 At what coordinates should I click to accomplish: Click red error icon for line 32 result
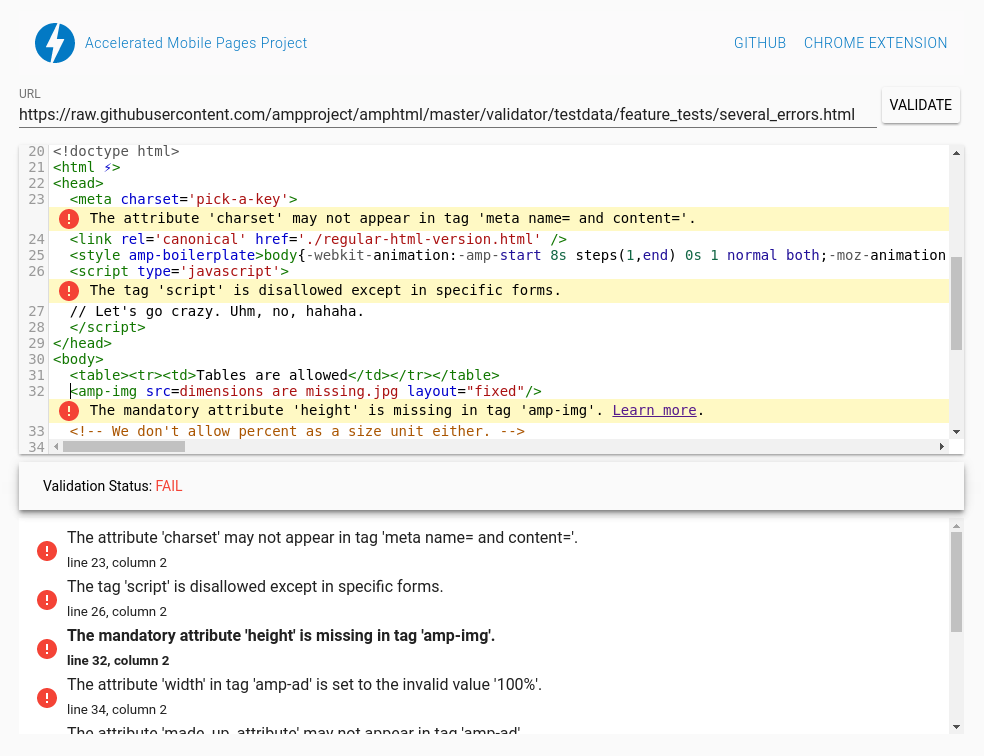tap(46, 649)
